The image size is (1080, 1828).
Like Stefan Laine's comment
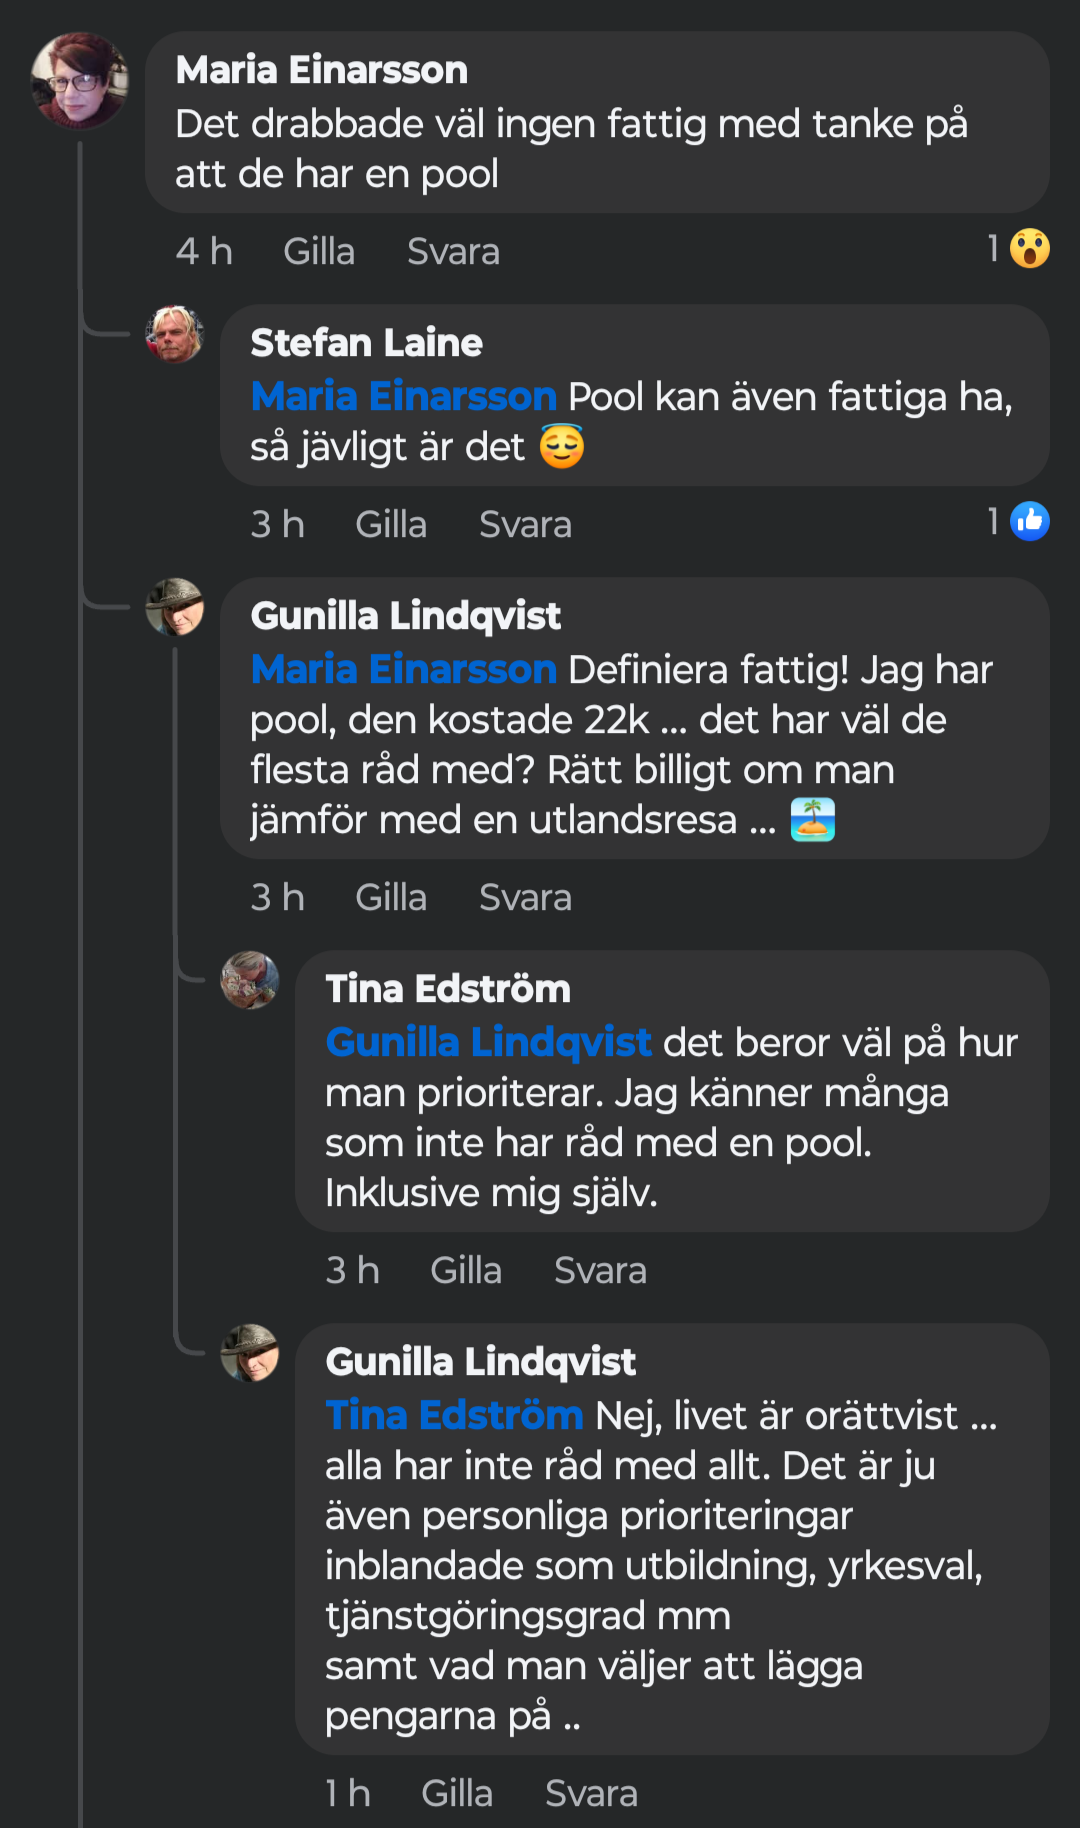[391, 524]
